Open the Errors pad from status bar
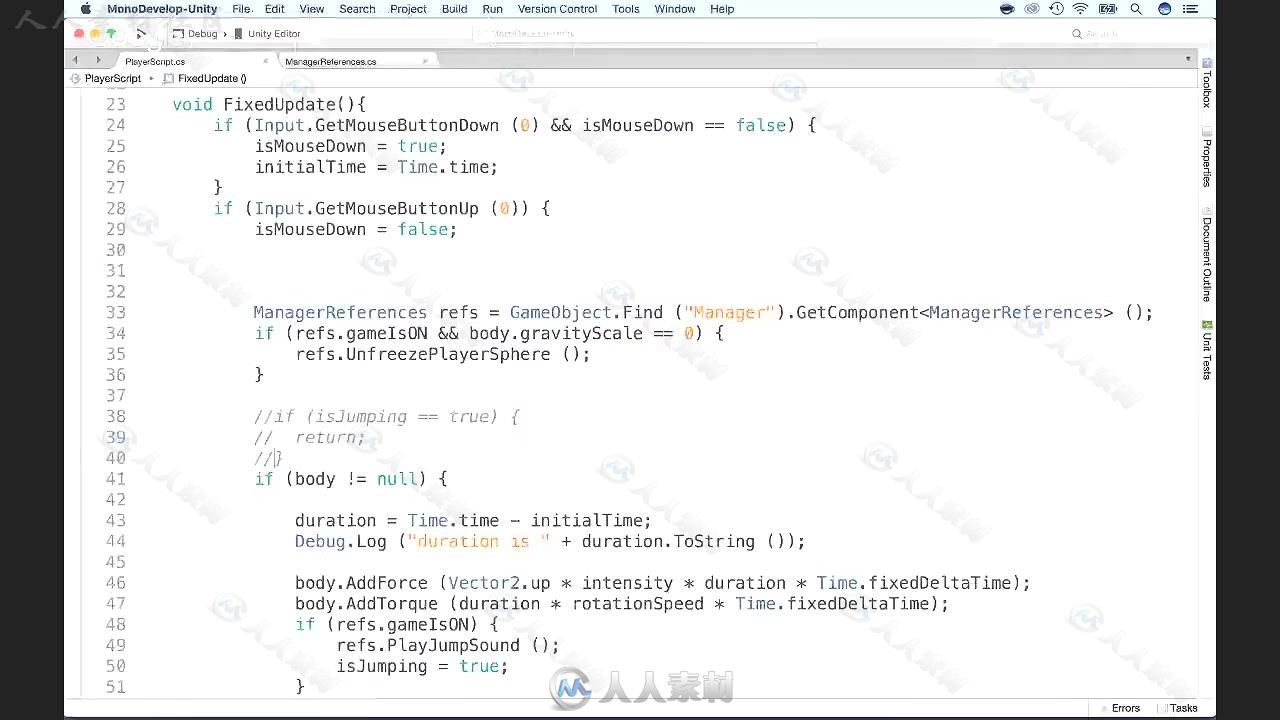The width and height of the screenshot is (1280, 720). [x=1119, y=708]
